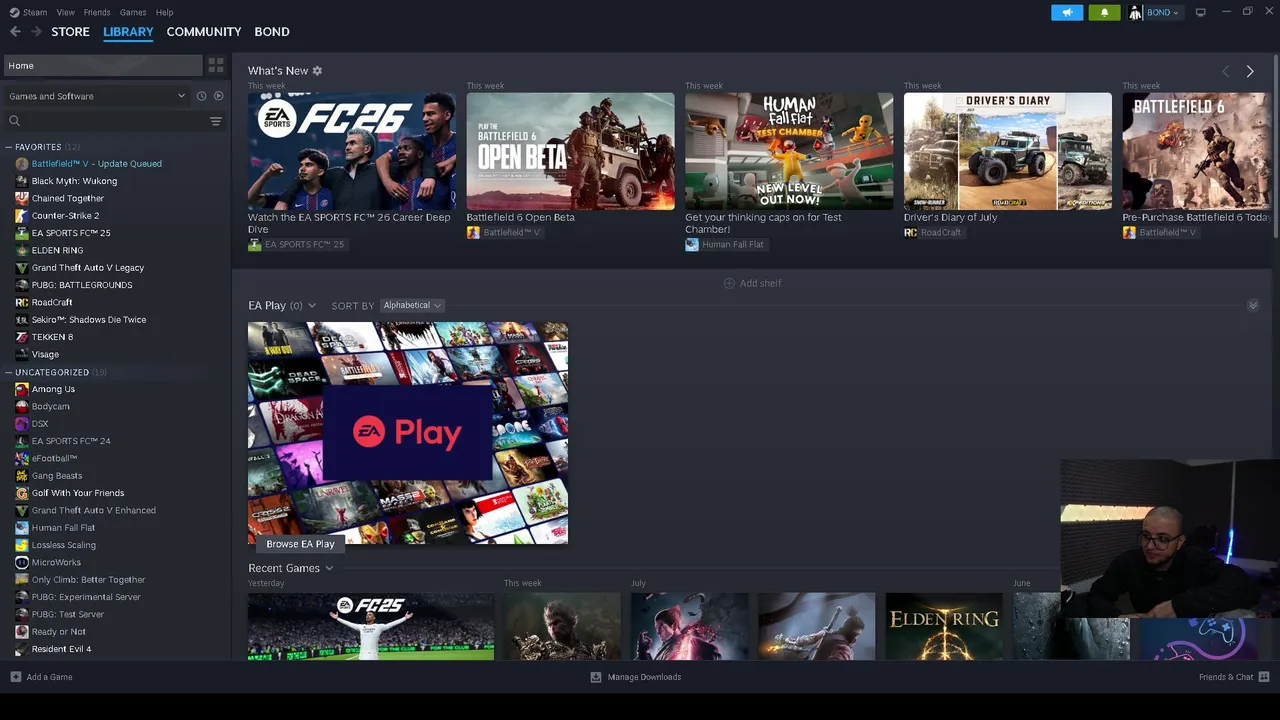Image resolution: width=1280 pixels, height=720 pixels.
Task: Open the Games menu
Action: pos(133,12)
